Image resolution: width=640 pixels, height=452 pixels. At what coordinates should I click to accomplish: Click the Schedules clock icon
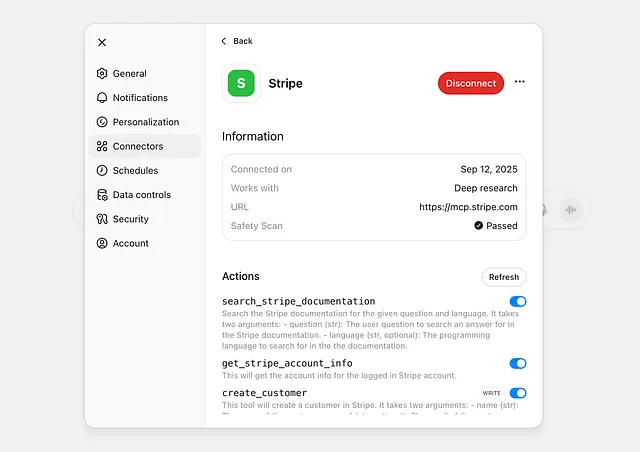[102, 171]
